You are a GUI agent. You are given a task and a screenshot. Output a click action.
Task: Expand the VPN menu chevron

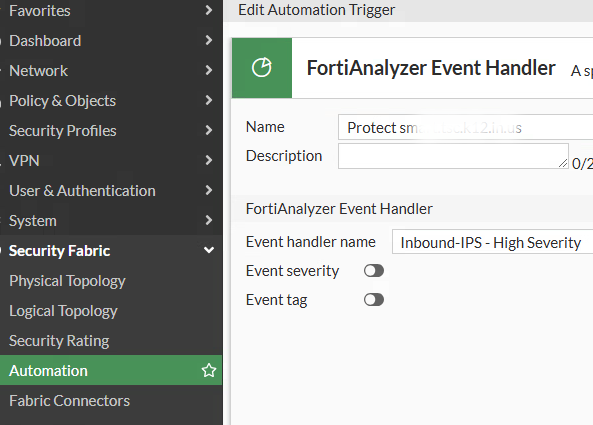pos(209,160)
